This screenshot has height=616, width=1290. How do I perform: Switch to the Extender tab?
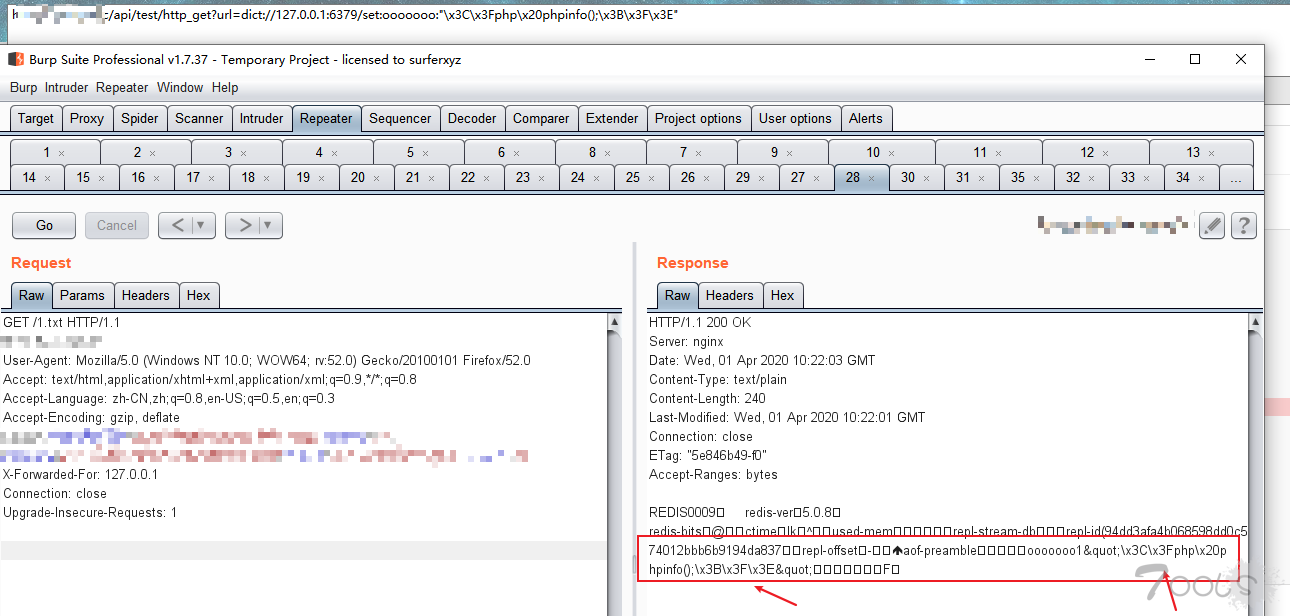[x=612, y=118]
